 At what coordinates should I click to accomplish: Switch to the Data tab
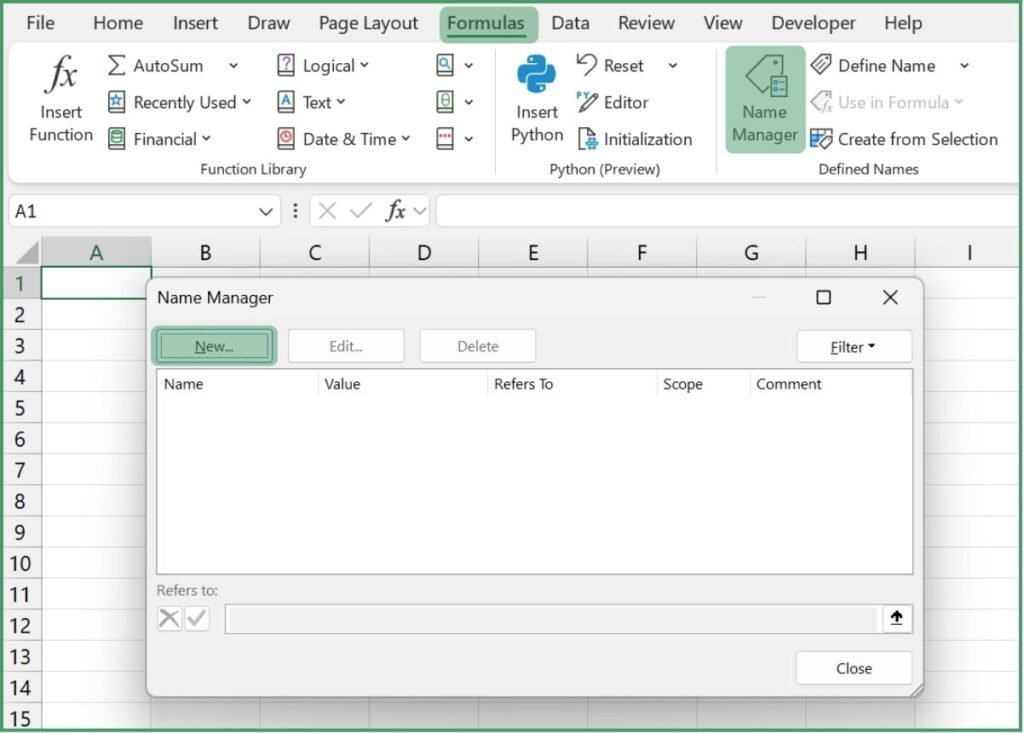[x=570, y=23]
